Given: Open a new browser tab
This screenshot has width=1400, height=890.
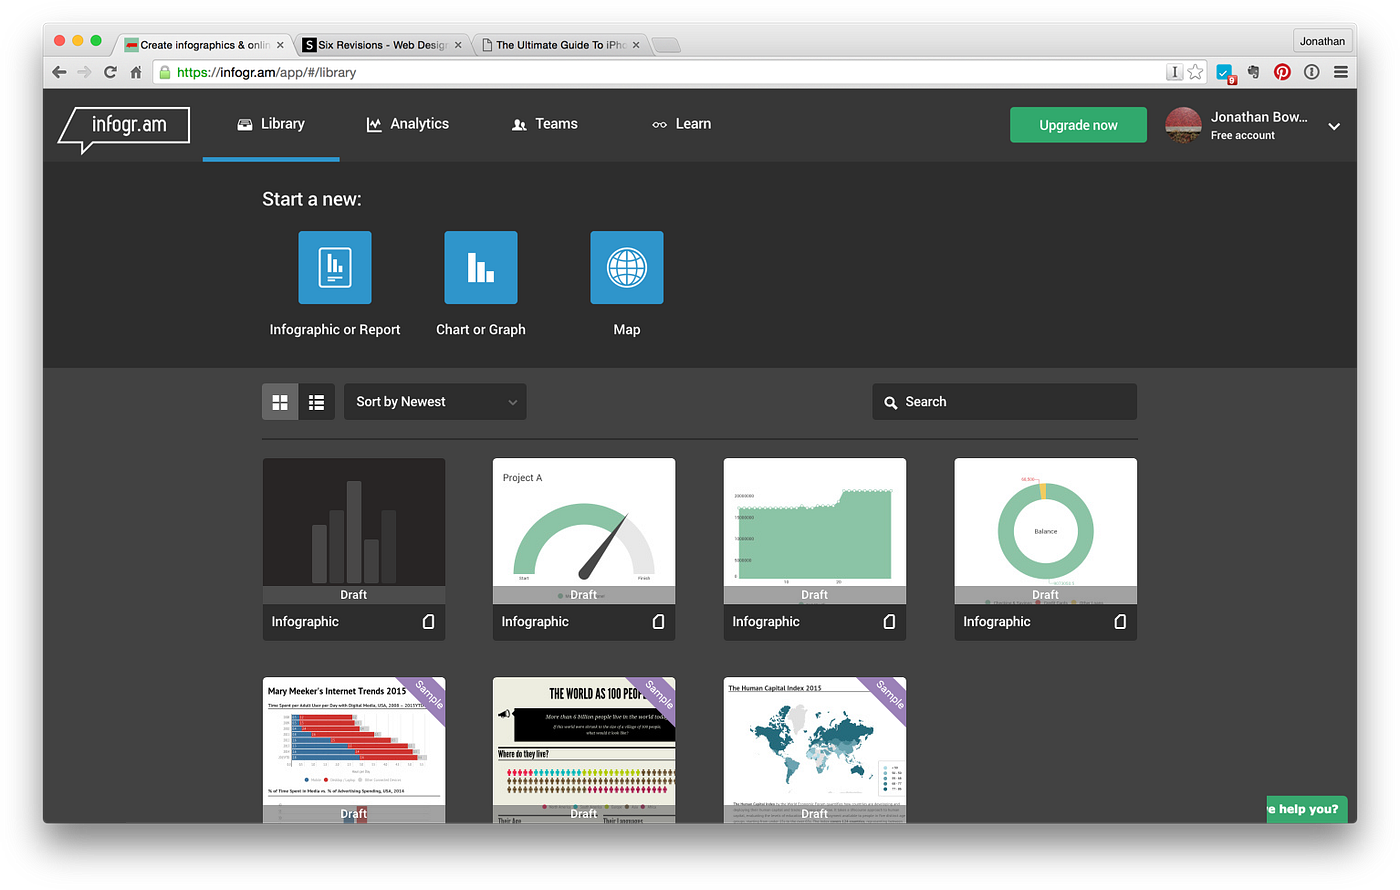Looking at the screenshot, I should tap(667, 45).
